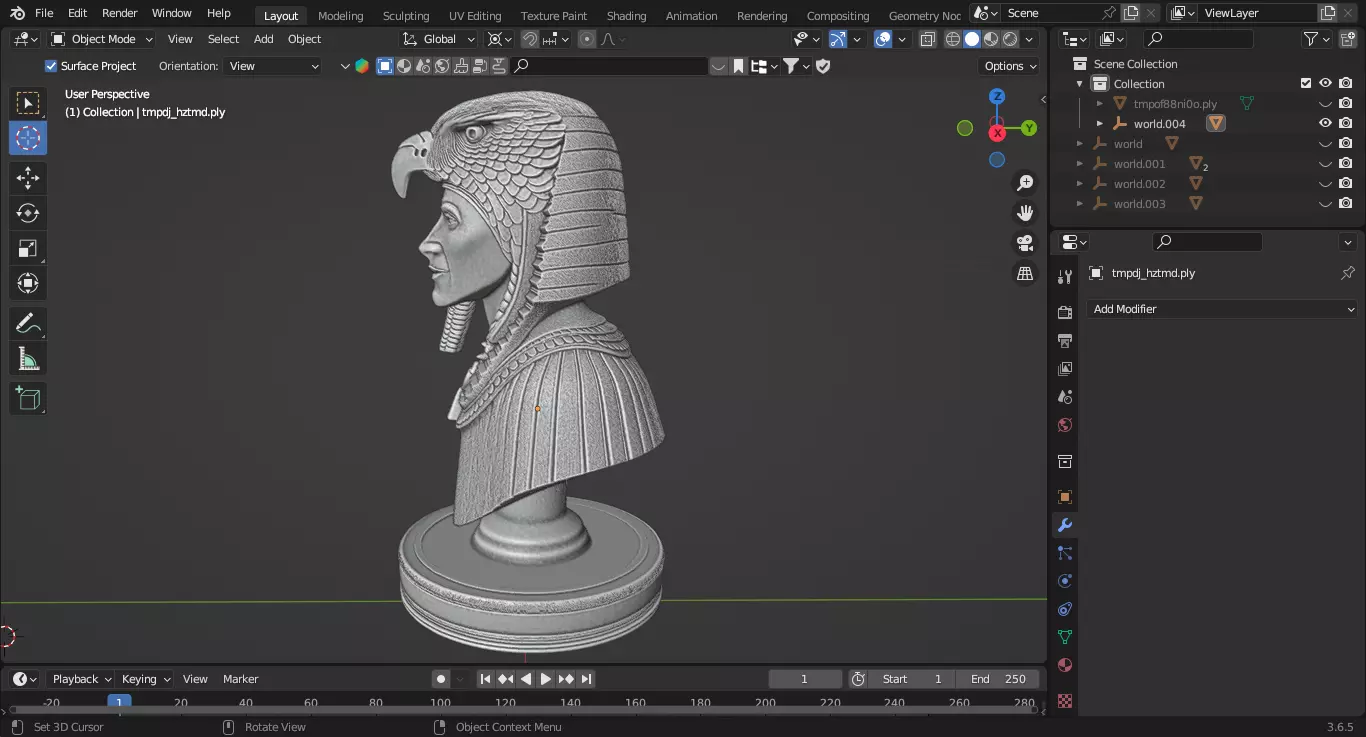Open the Orientation View dropdown
Screen dimensions: 1366x737
(273, 66)
